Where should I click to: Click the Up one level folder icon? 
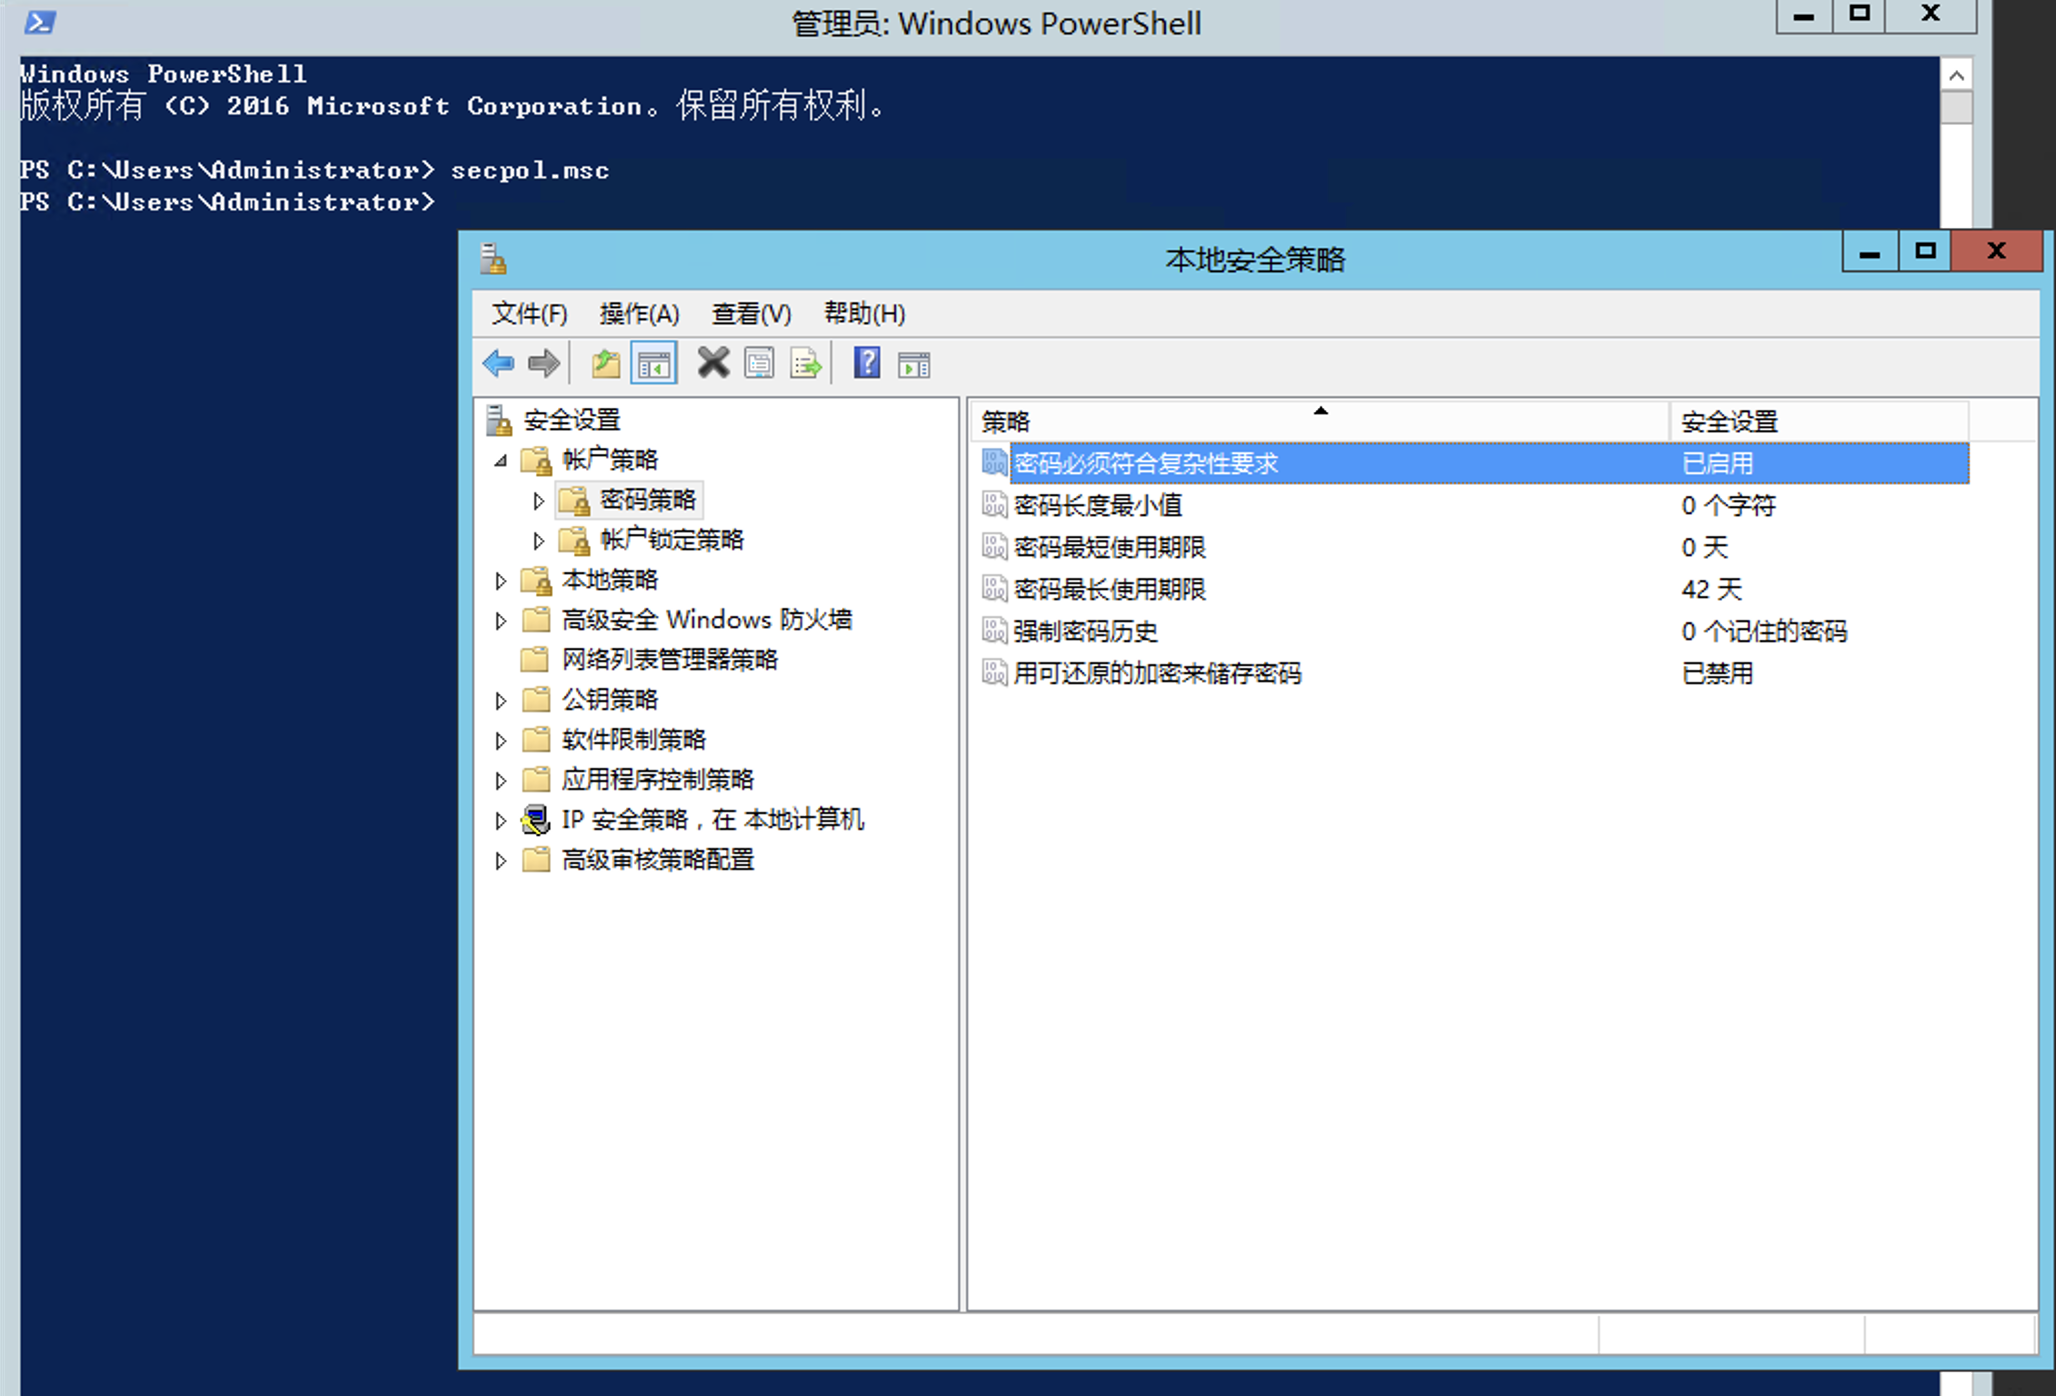[606, 364]
